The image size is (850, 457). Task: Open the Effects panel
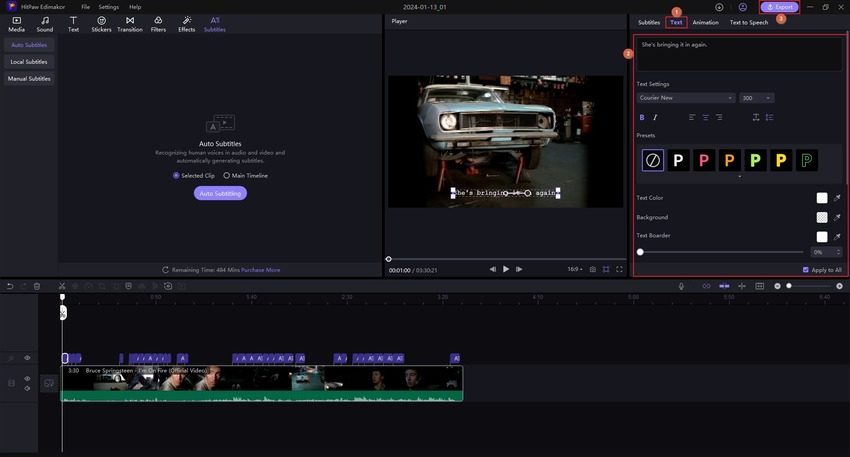tap(187, 24)
